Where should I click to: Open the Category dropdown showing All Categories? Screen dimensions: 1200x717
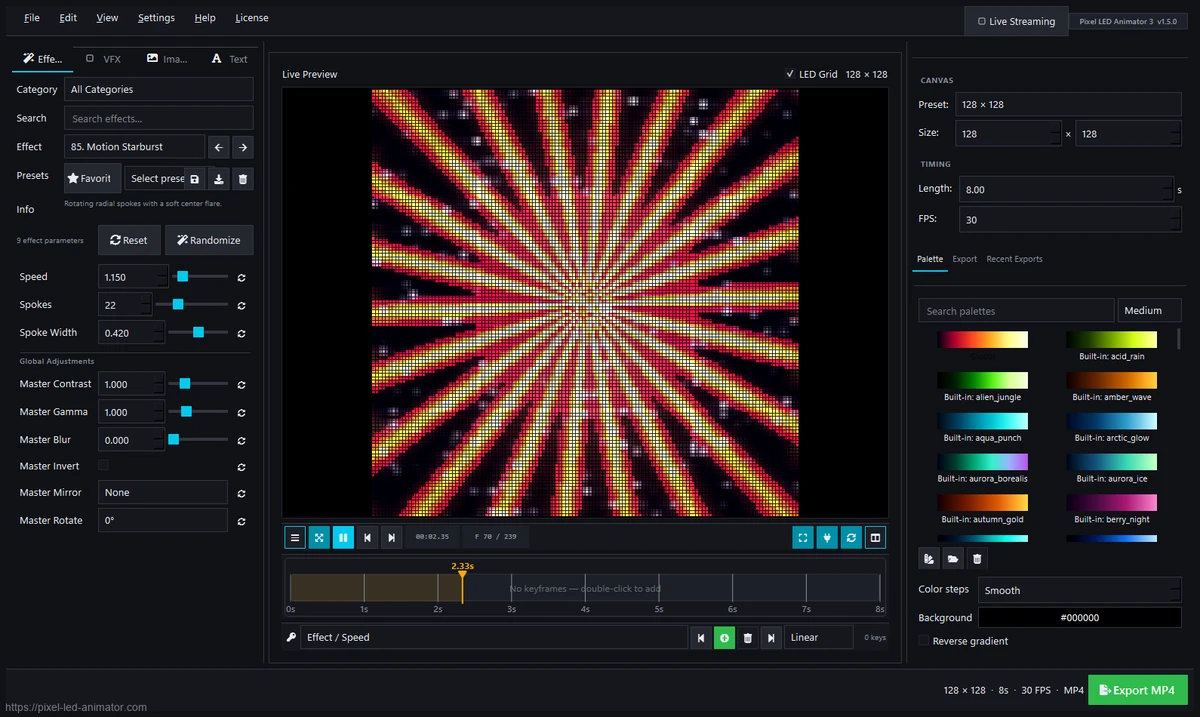coord(159,89)
